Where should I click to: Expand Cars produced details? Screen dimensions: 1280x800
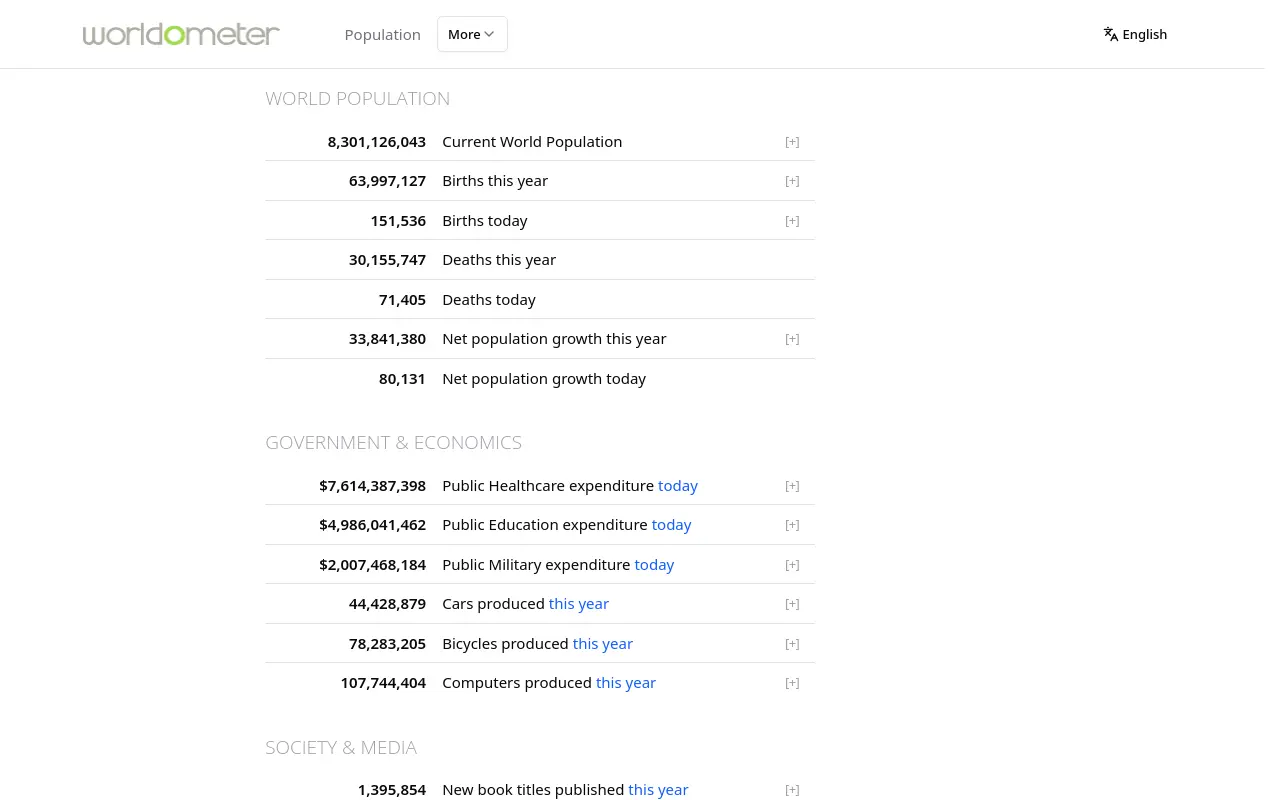[792, 604]
